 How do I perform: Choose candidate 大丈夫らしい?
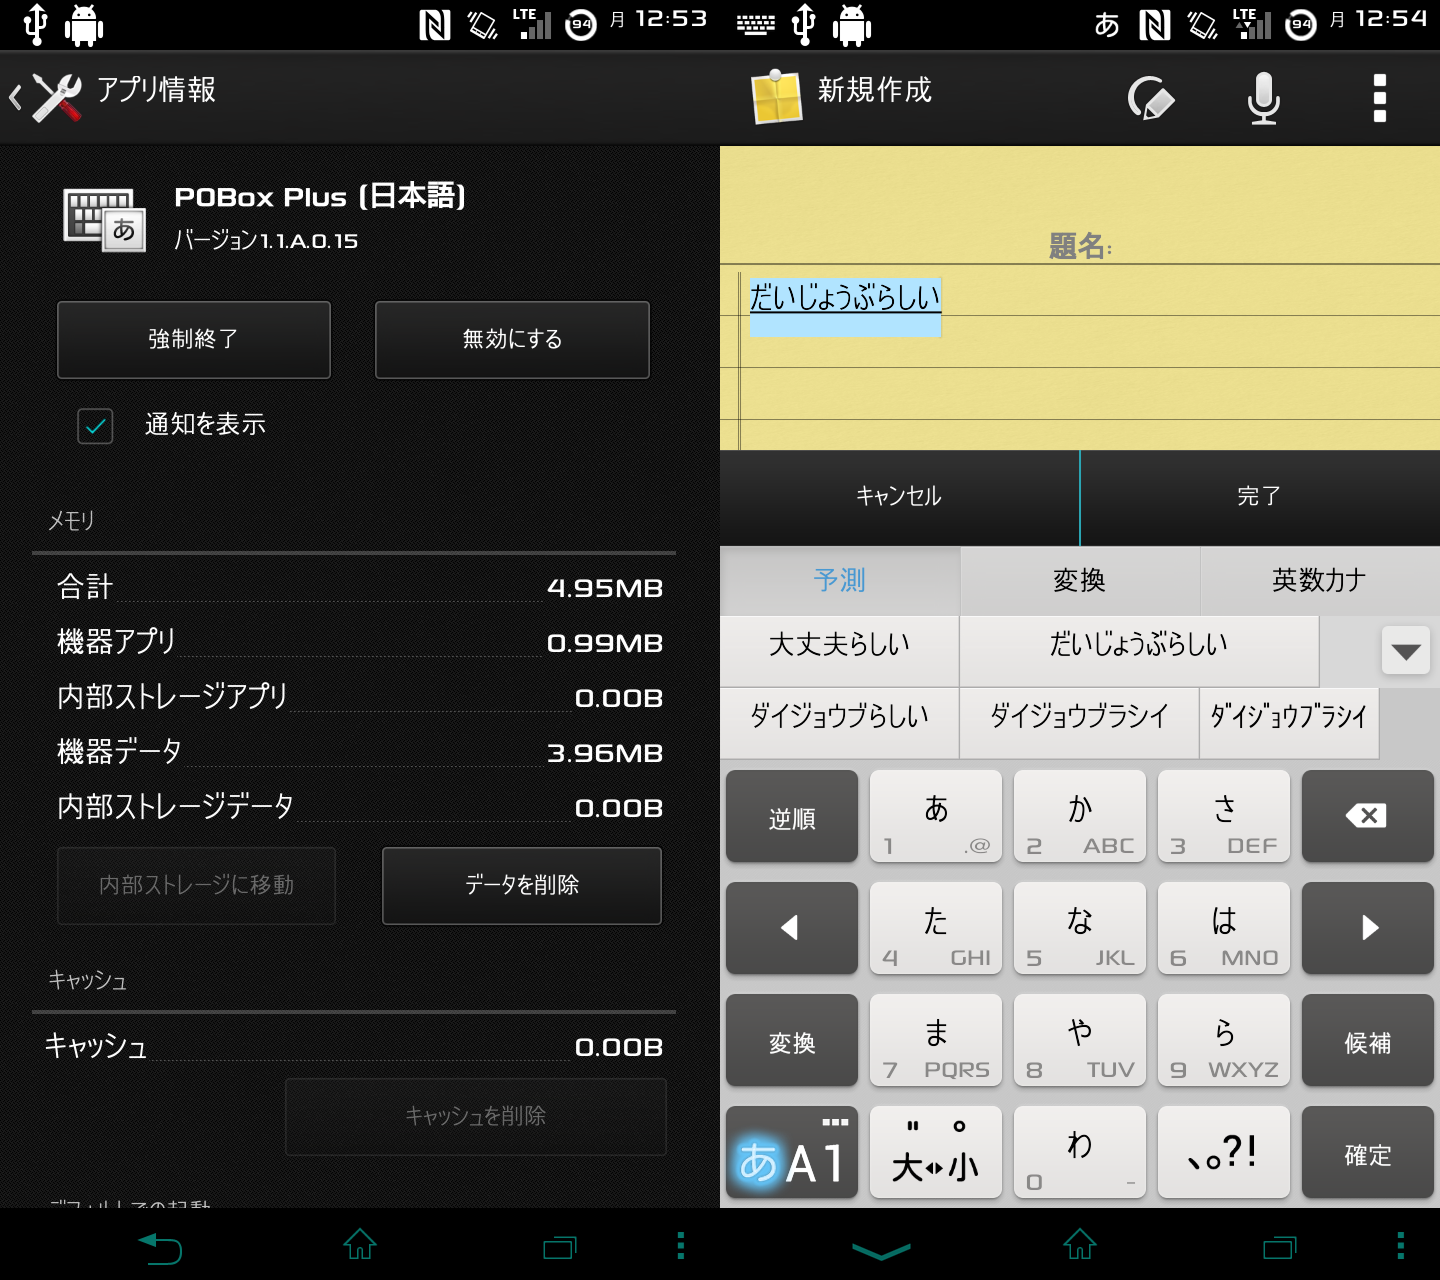pyautogui.click(x=839, y=652)
